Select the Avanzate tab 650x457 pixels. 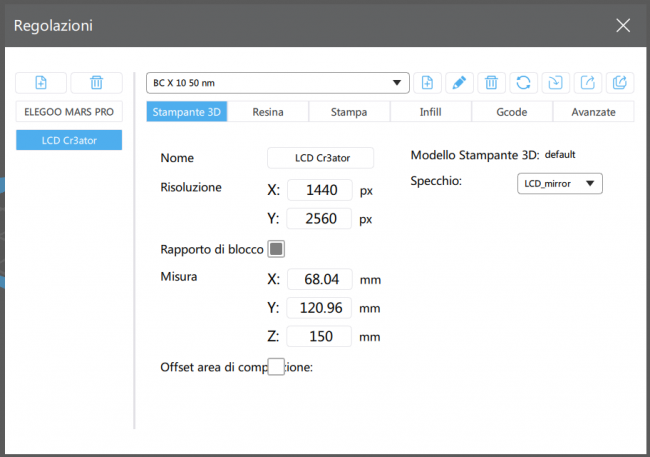click(593, 112)
